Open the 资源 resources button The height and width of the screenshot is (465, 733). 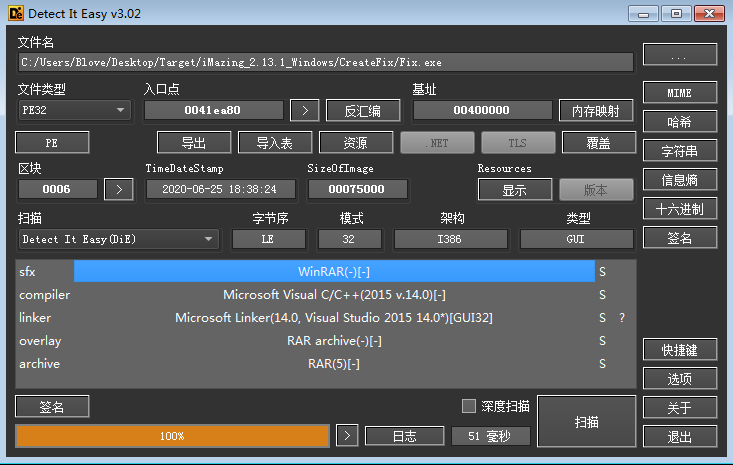pyautogui.click(x=356, y=143)
